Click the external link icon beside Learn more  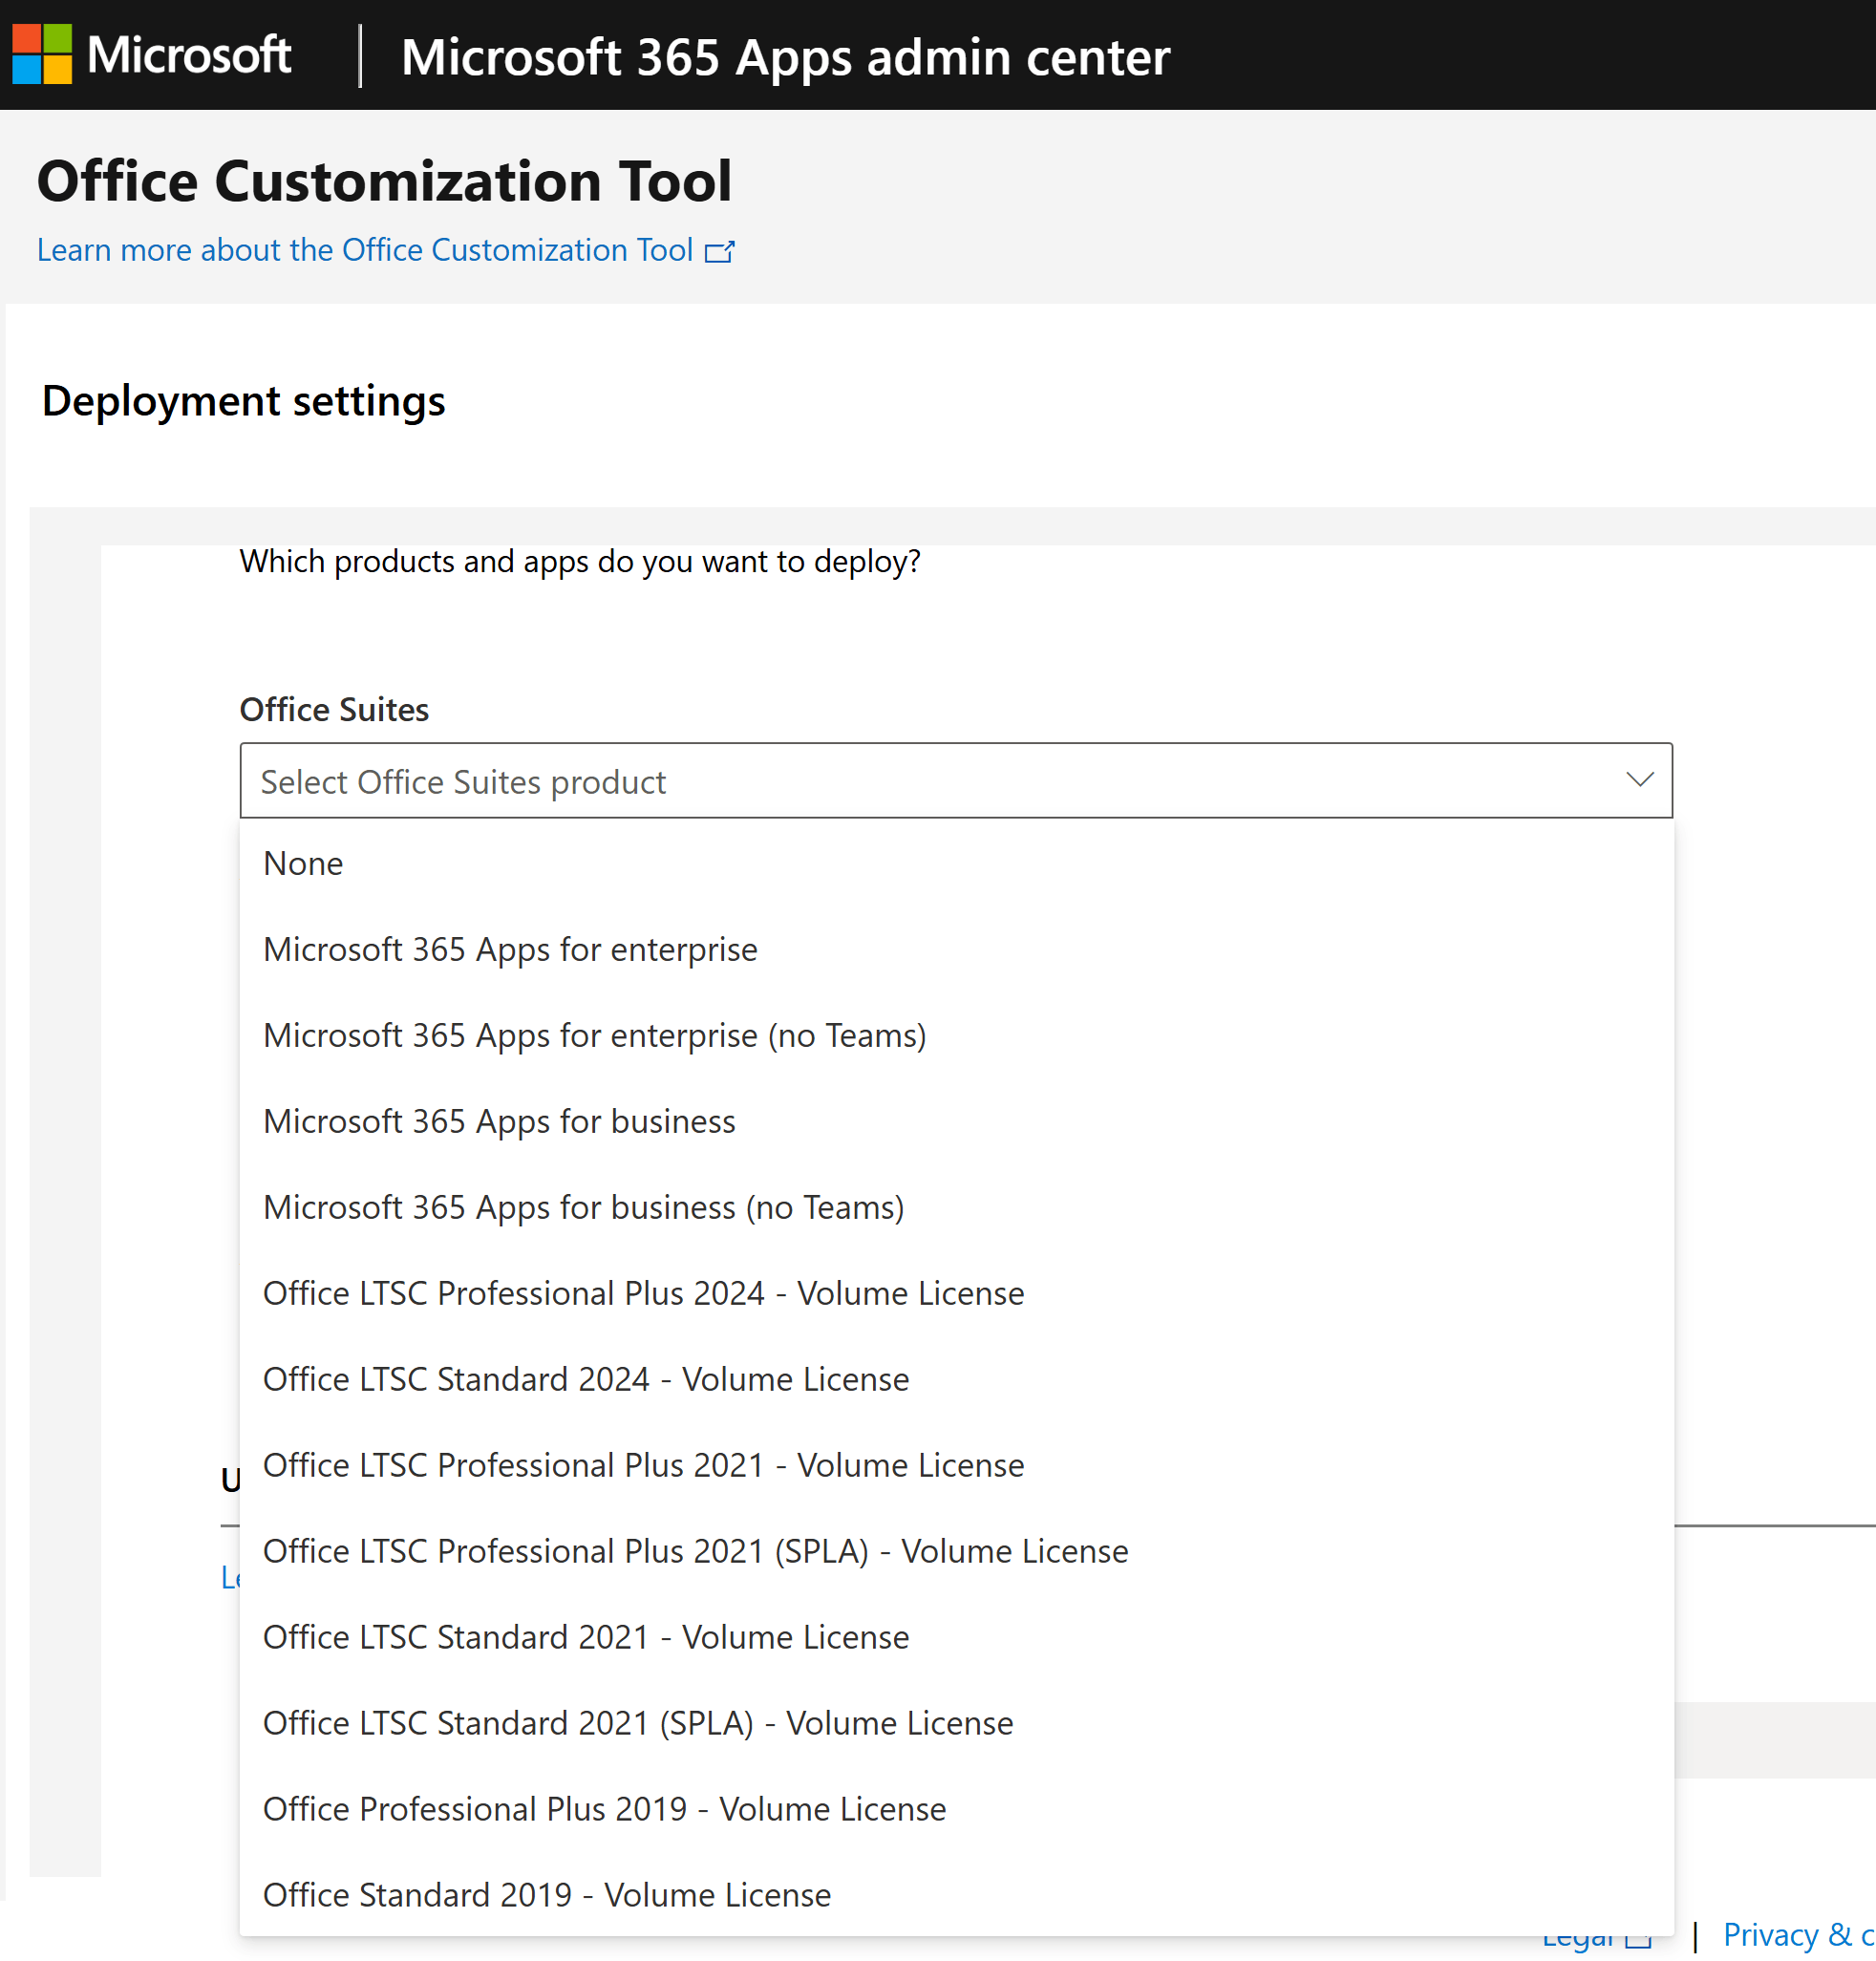click(719, 251)
